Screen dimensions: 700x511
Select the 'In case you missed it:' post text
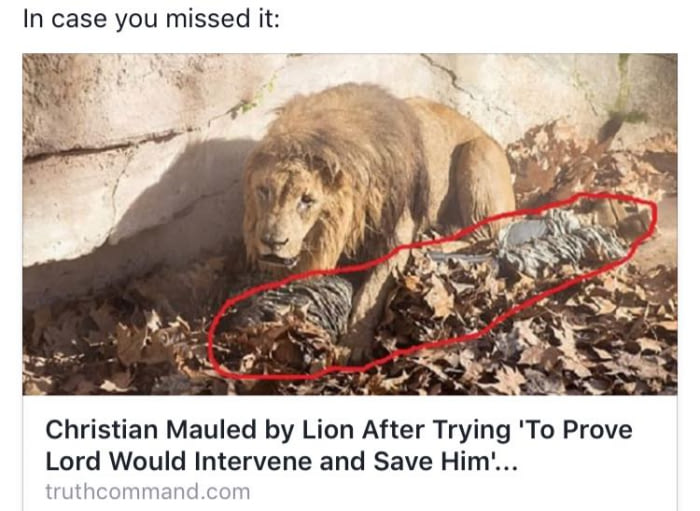pyautogui.click(x=151, y=20)
